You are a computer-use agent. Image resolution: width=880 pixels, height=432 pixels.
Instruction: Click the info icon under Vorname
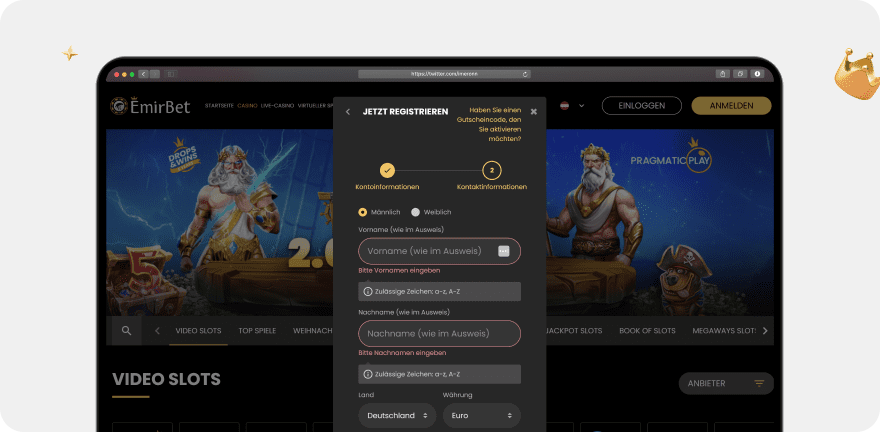point(368,292)
